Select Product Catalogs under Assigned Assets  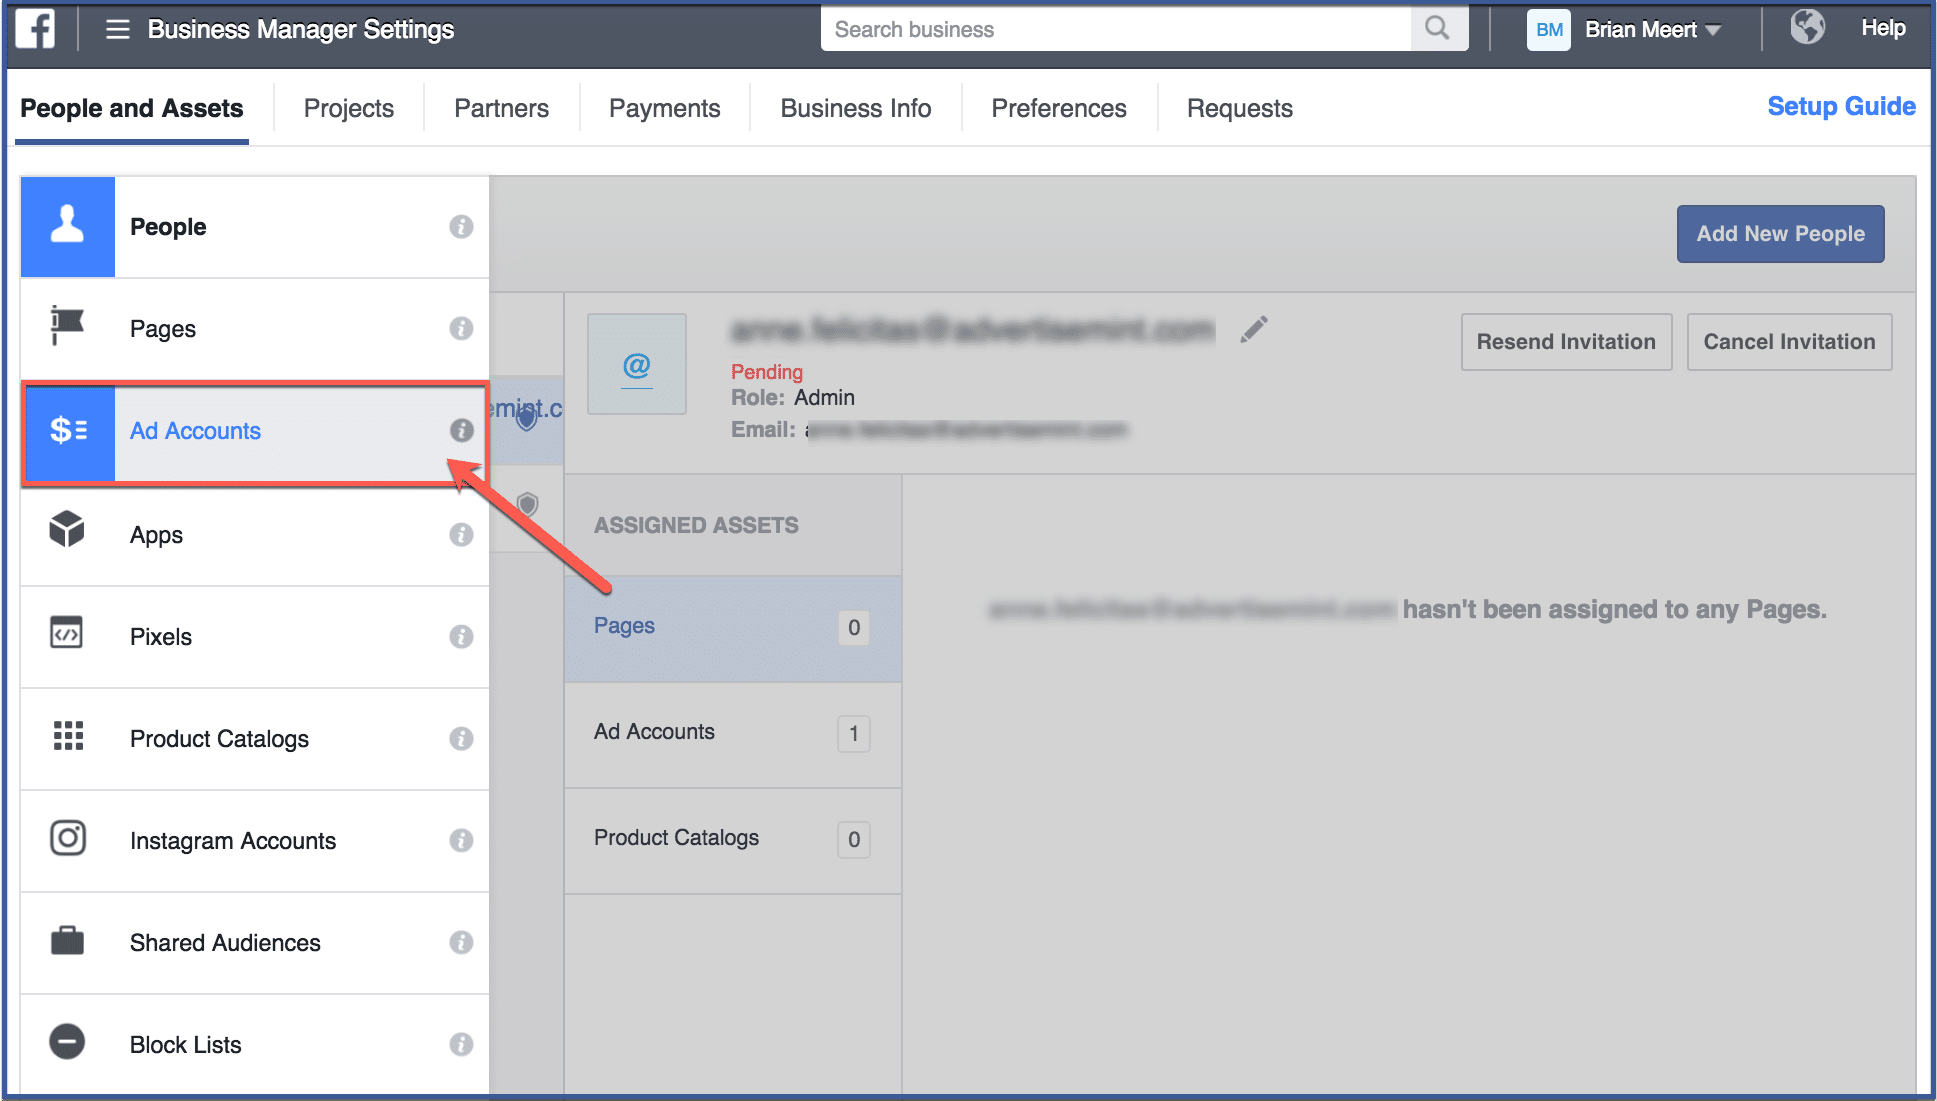pyautogui.click(x=733, y=839)
